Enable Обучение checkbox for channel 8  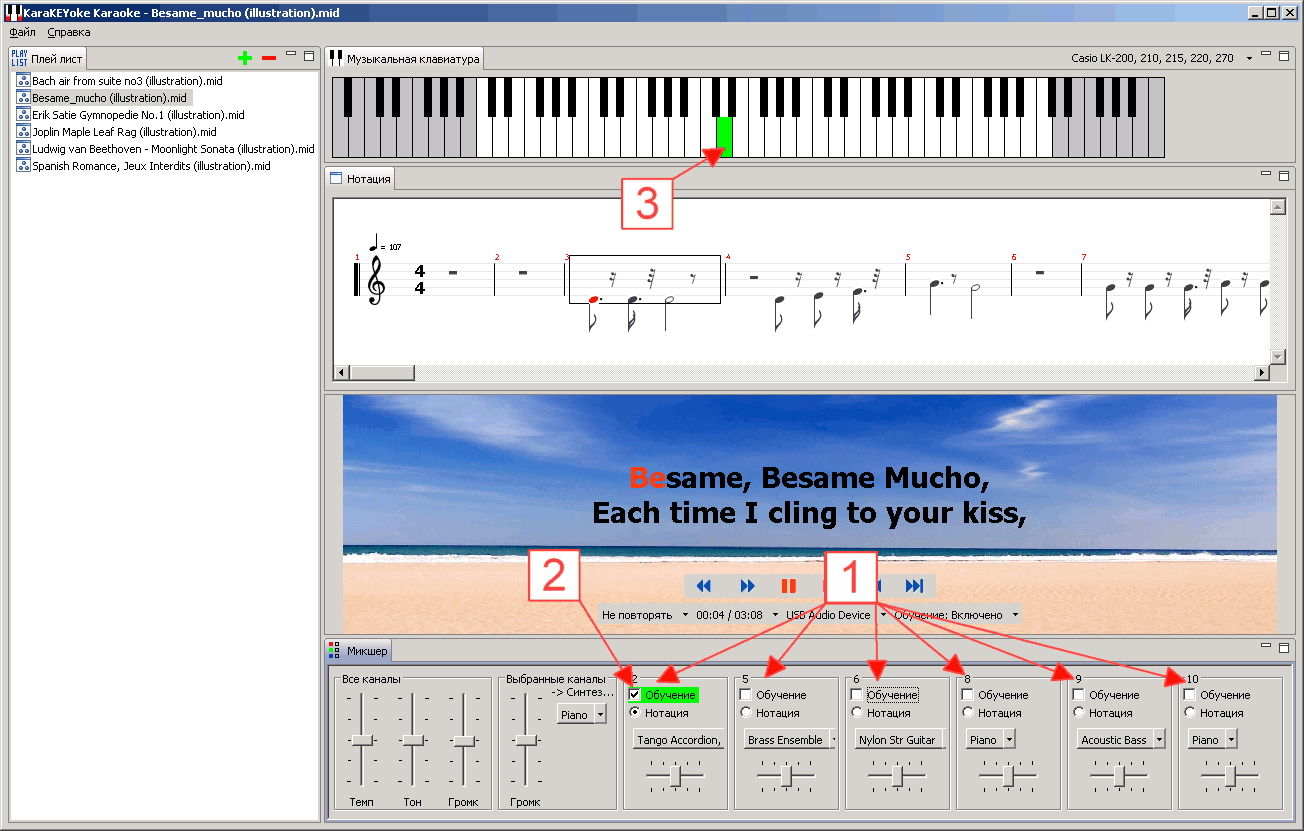click(967, 695)
